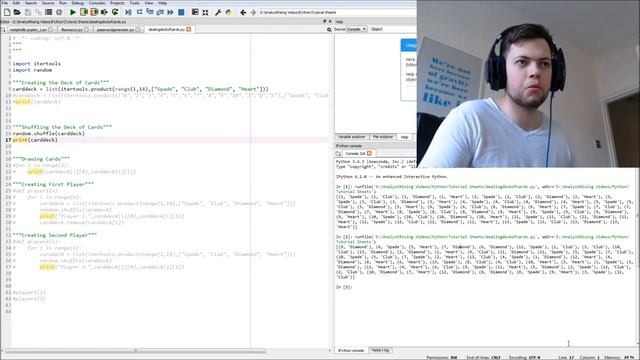Click the Run selection icon

(x=104, y=12)
